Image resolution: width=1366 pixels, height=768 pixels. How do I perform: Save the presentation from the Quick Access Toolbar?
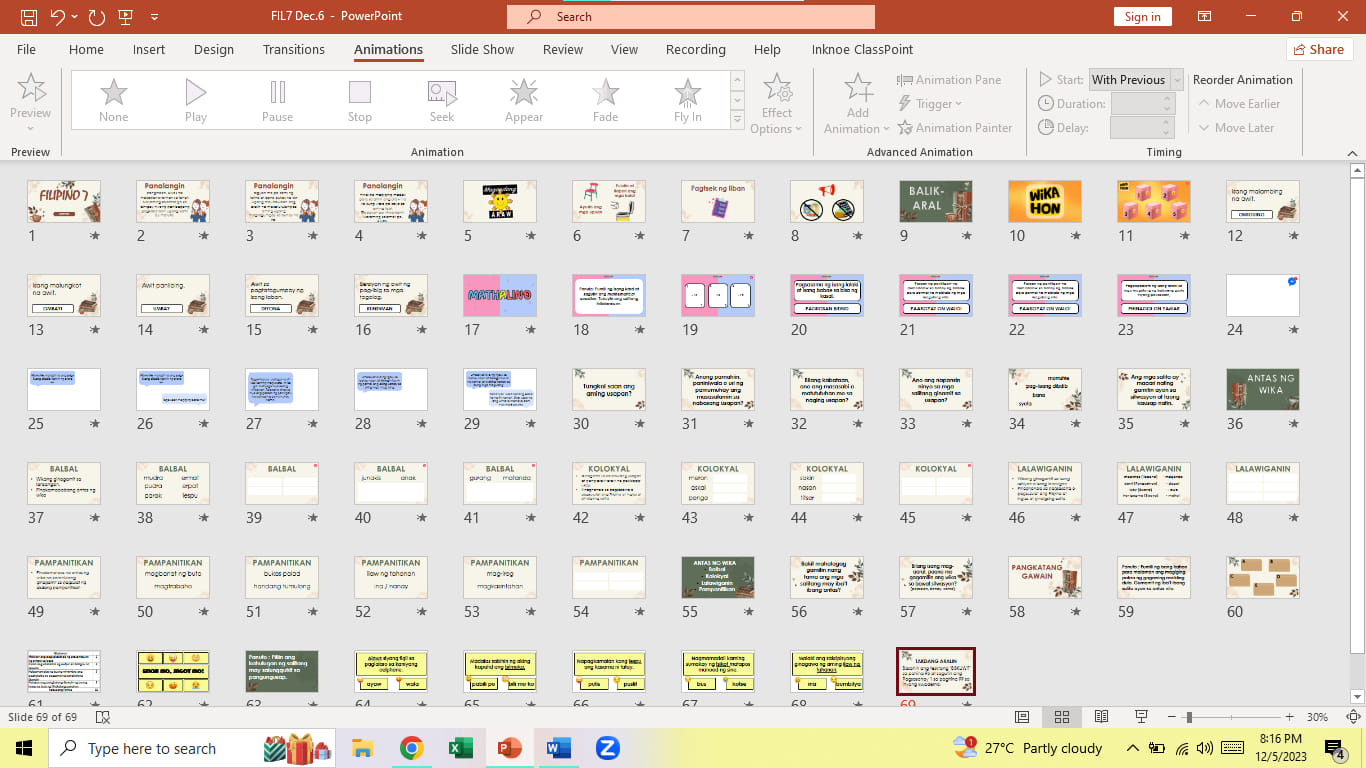point(28,16)
